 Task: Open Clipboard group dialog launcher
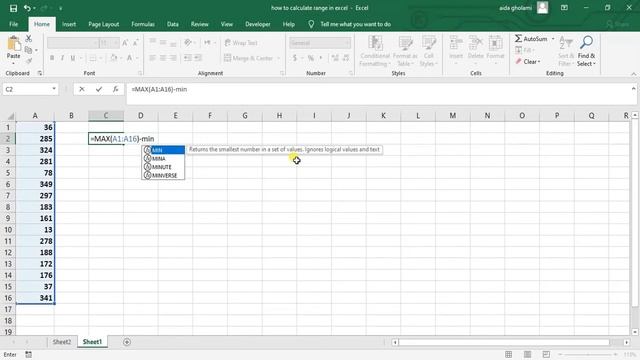tap(40, 73)
